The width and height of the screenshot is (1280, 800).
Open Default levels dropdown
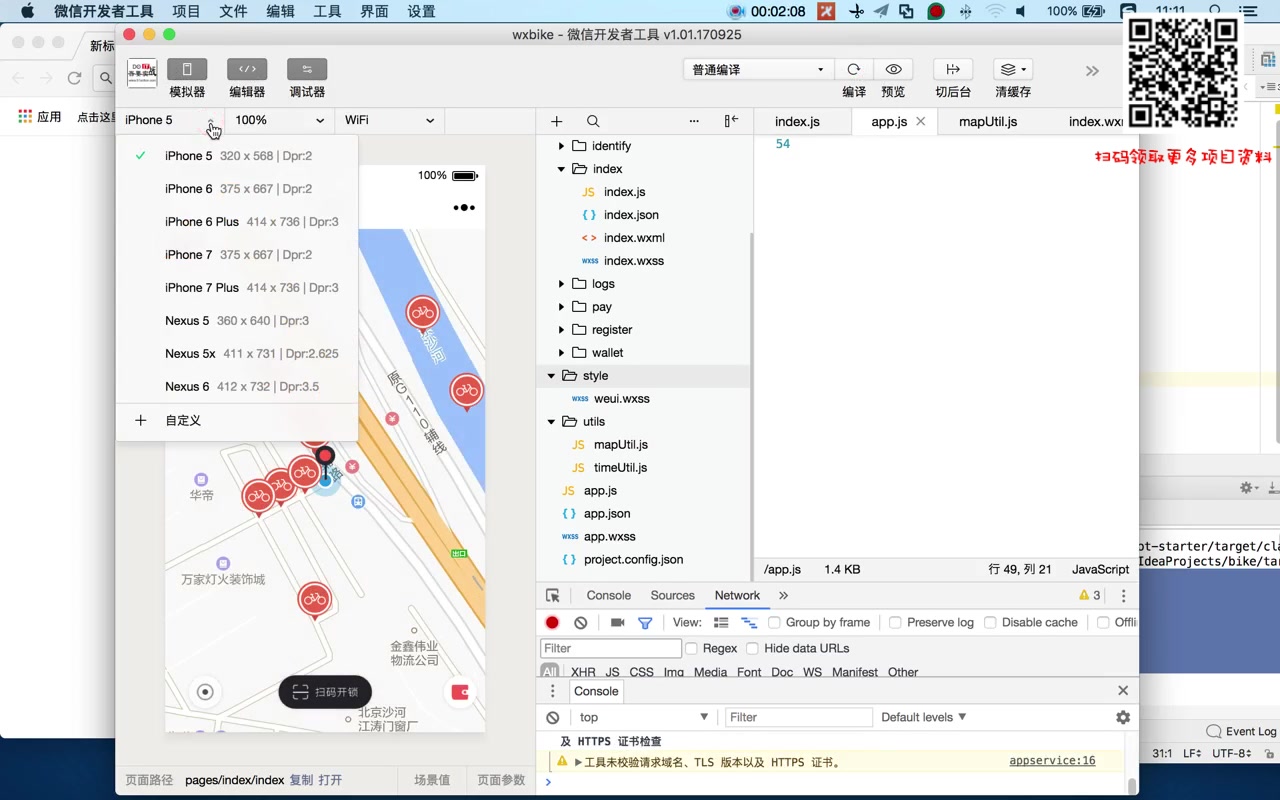click(924, 717)
